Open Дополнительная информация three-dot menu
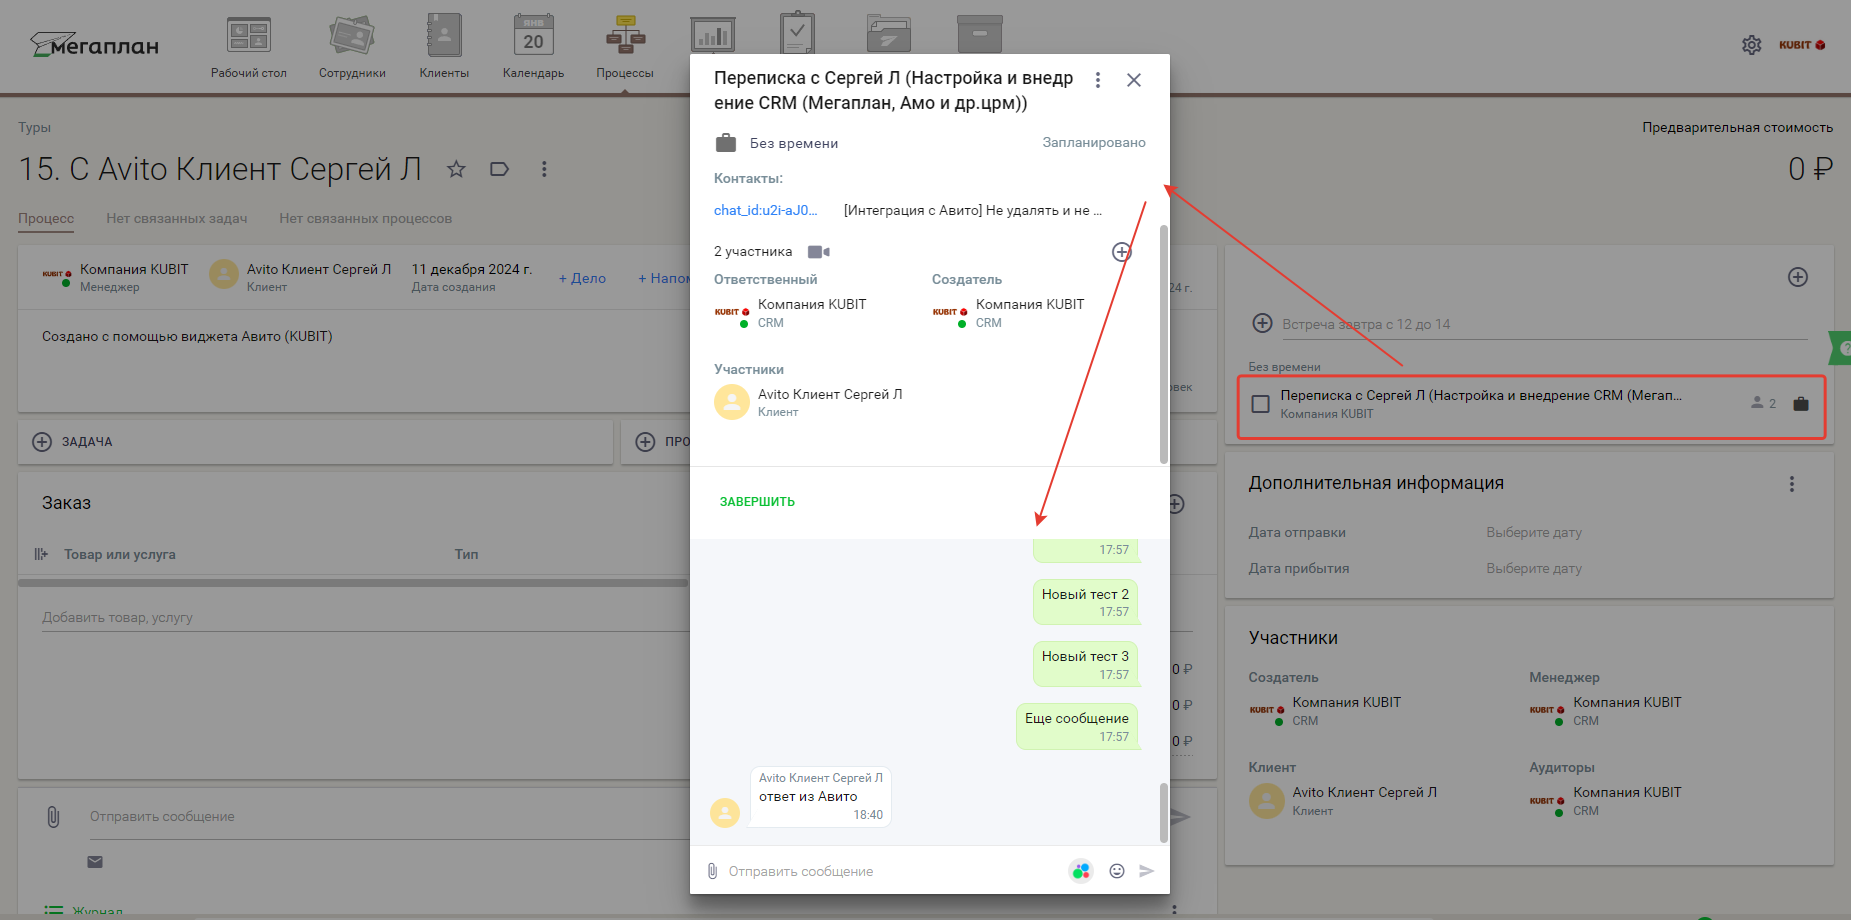This screenshot has width=1851, height=920. click(1792, 484)
